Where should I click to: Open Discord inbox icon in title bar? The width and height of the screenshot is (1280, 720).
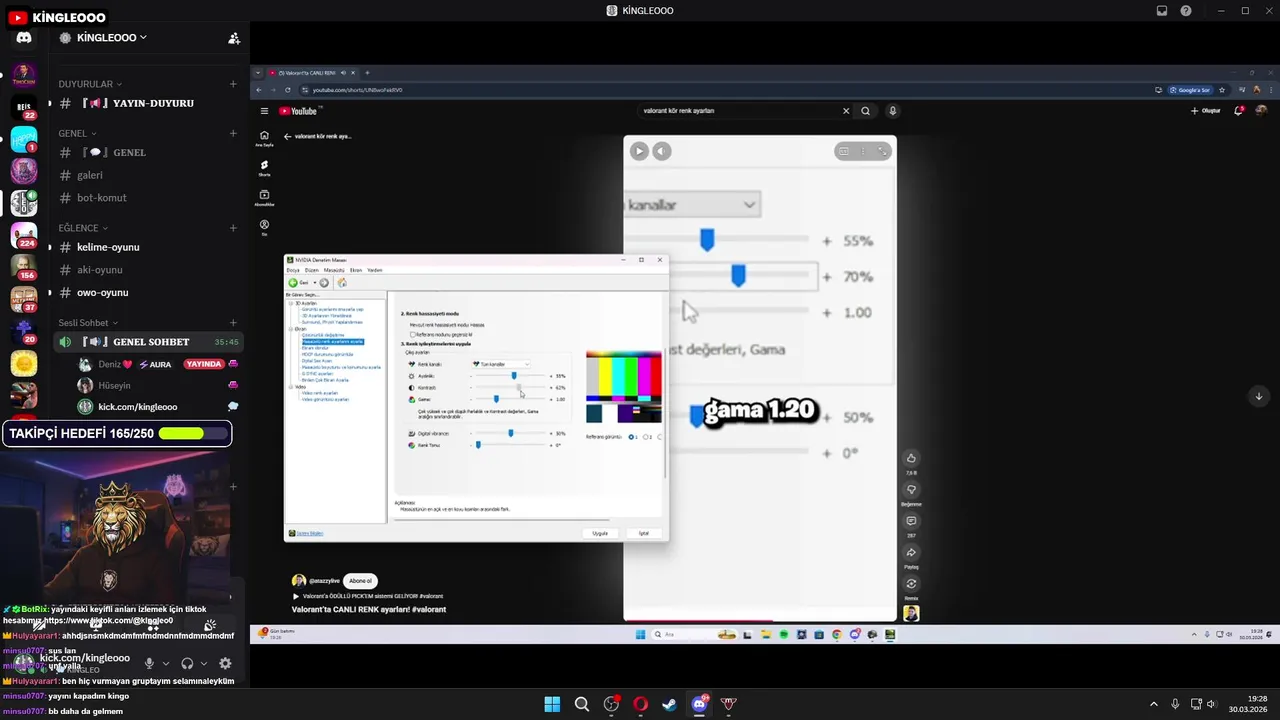point(1162,11)
